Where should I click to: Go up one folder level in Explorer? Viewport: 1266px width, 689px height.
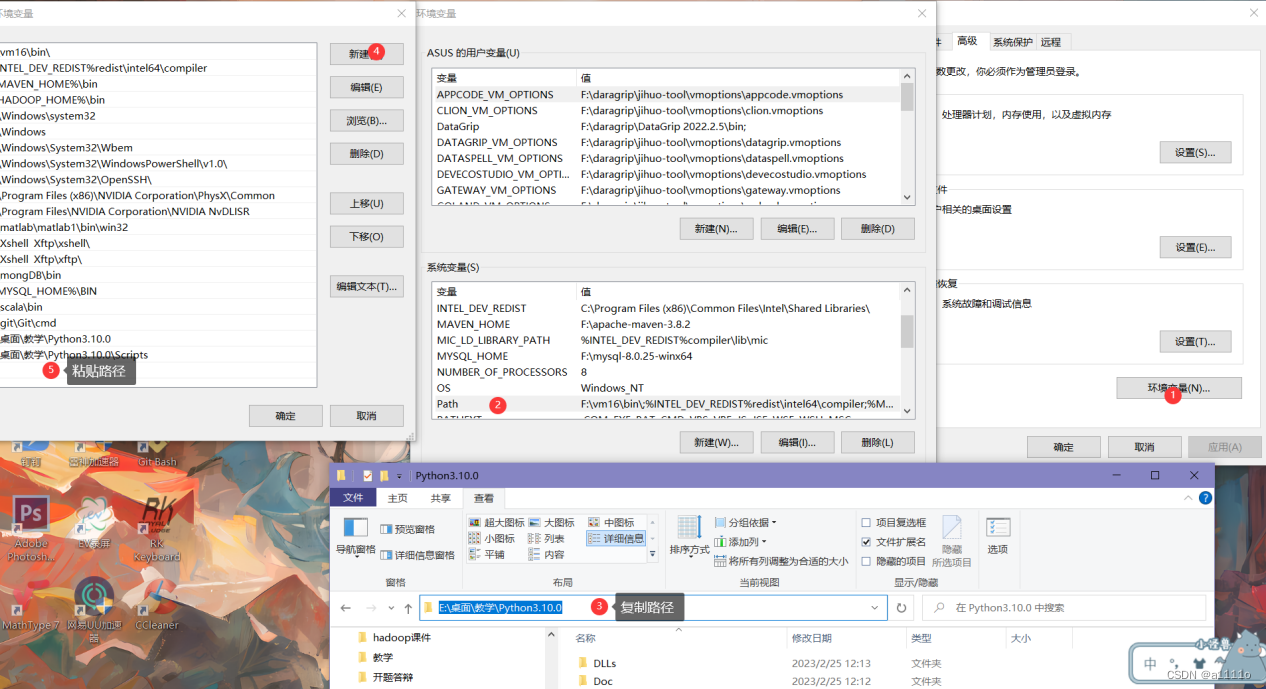pos(408,608)
